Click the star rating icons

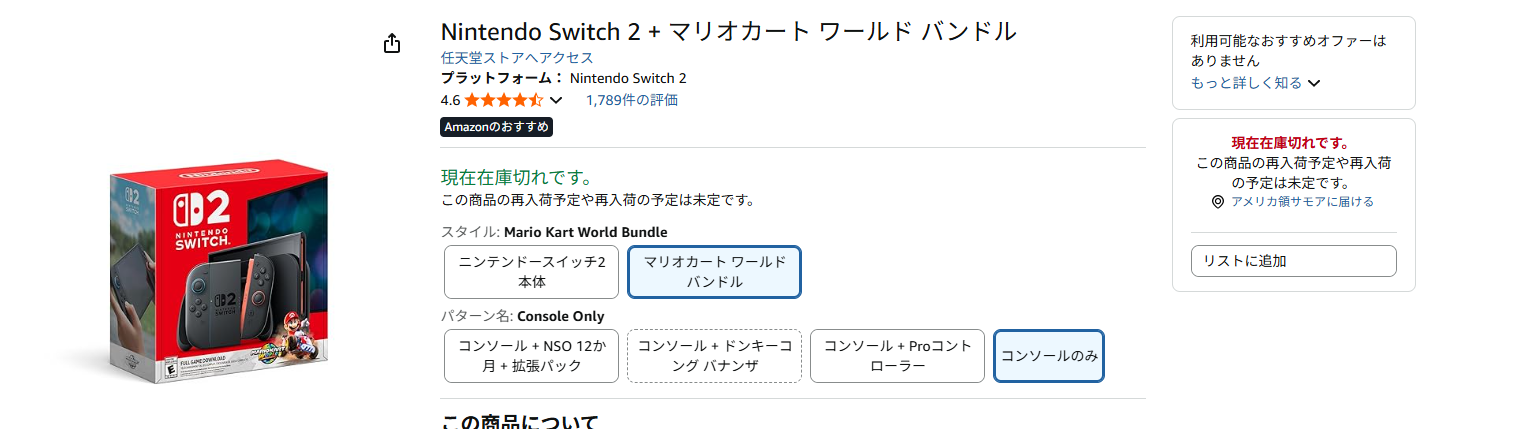click(x=504, y=100)
